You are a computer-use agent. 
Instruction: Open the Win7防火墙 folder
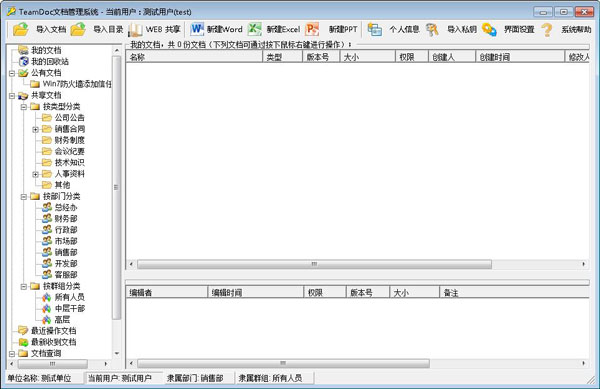[x=77, y=84]
